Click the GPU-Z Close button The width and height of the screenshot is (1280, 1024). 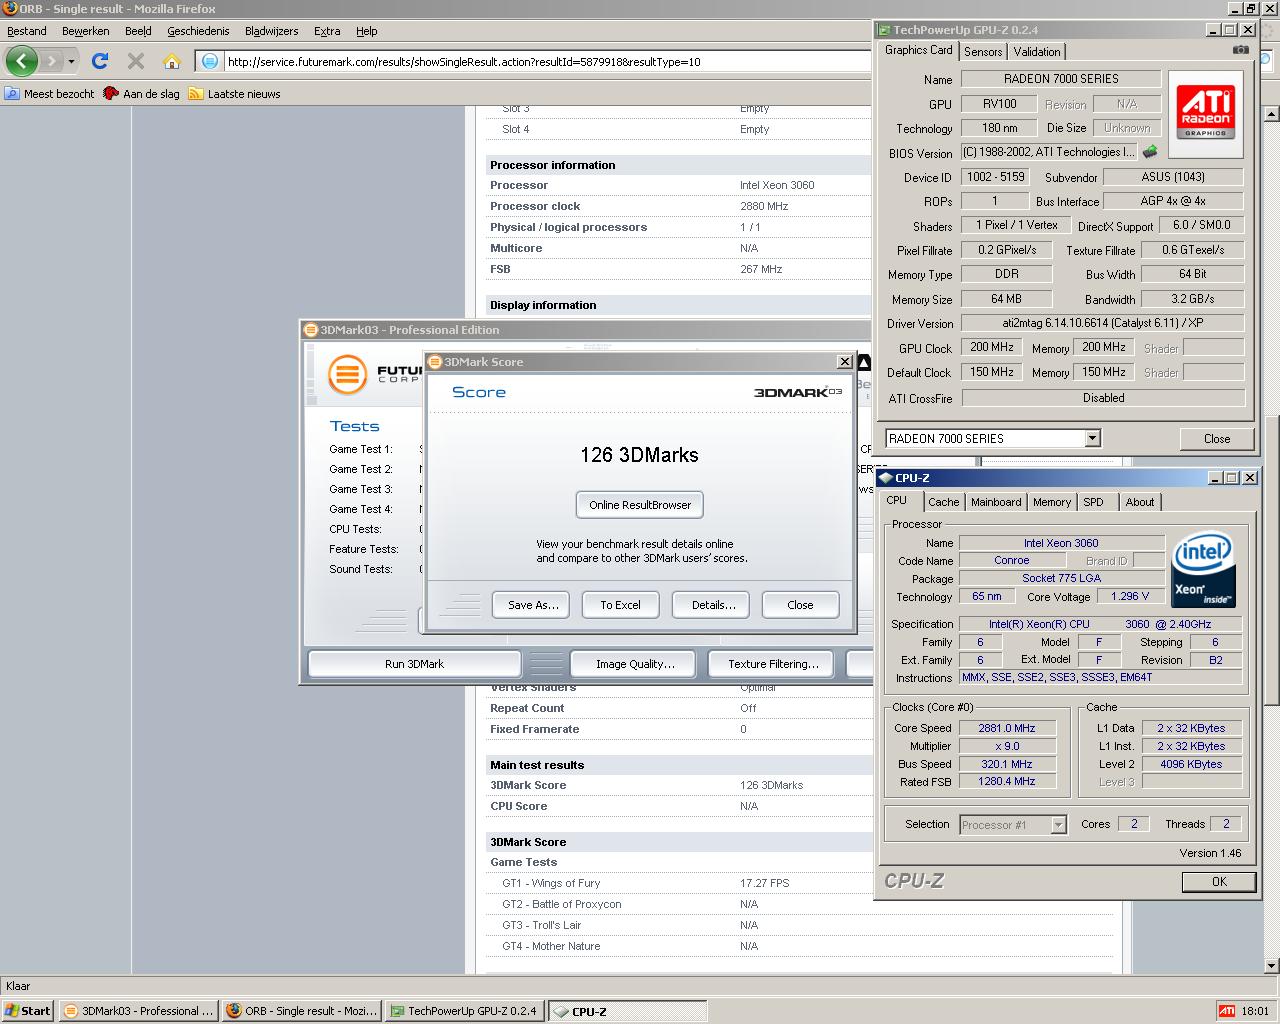pos(1217,439)
